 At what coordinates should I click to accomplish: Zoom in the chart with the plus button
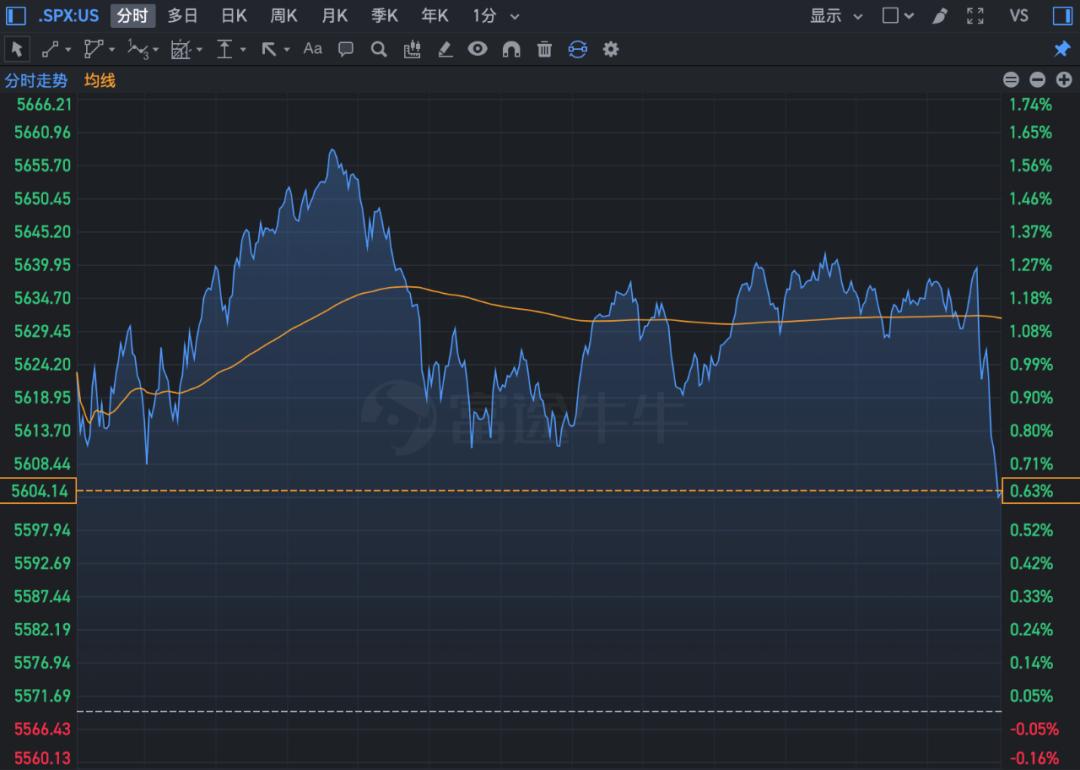[x=1064, y=80]
